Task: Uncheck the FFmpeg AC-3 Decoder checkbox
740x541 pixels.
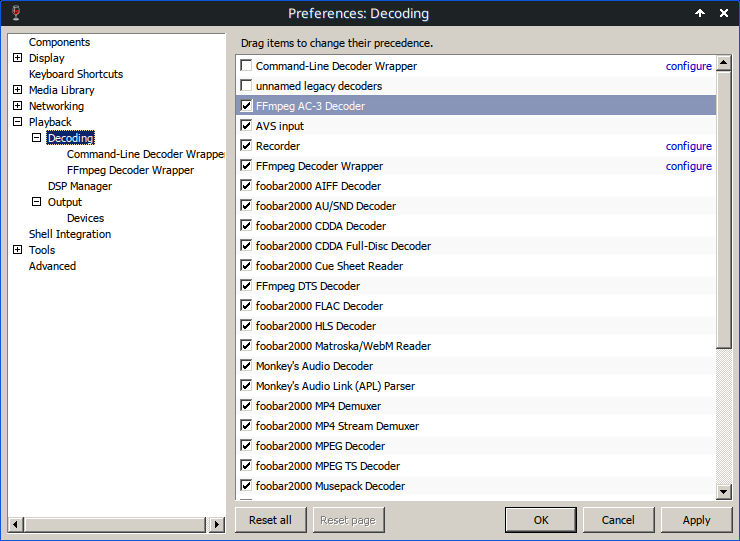Action: coord(246,106)
